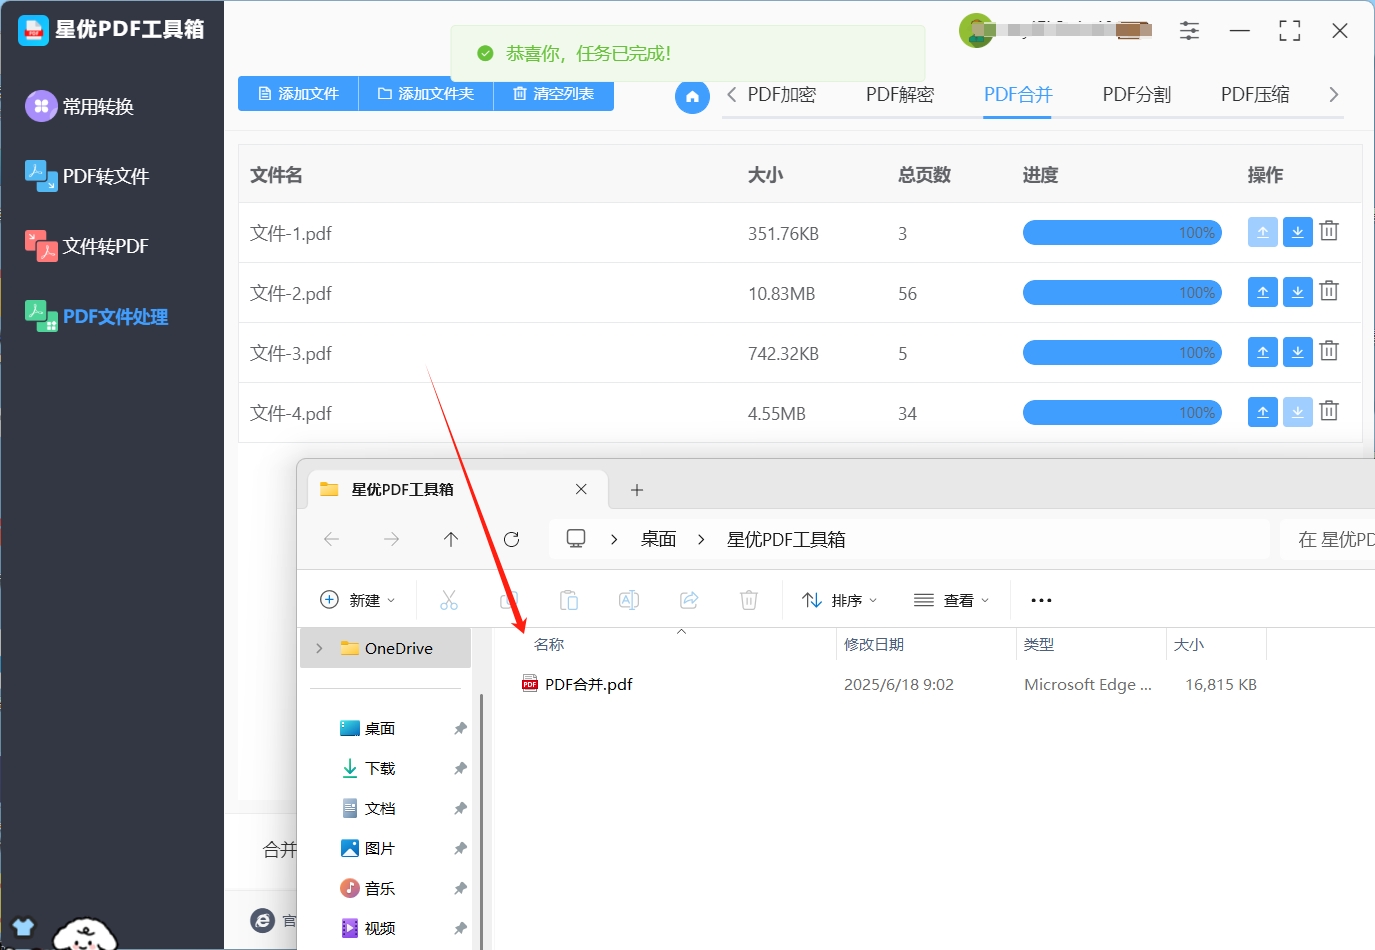Move 文件-4.pdf up with the arrow icon

pos(1263,412)
